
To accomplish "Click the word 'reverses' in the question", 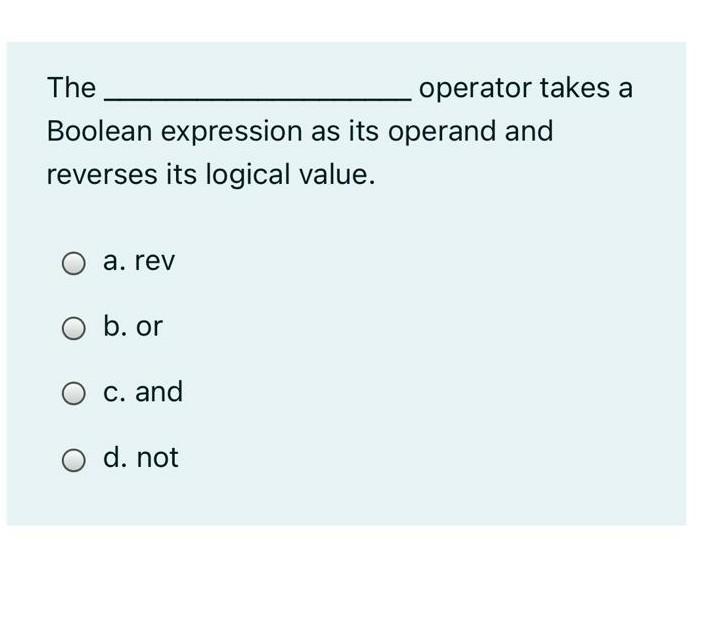I will [102, 176].
